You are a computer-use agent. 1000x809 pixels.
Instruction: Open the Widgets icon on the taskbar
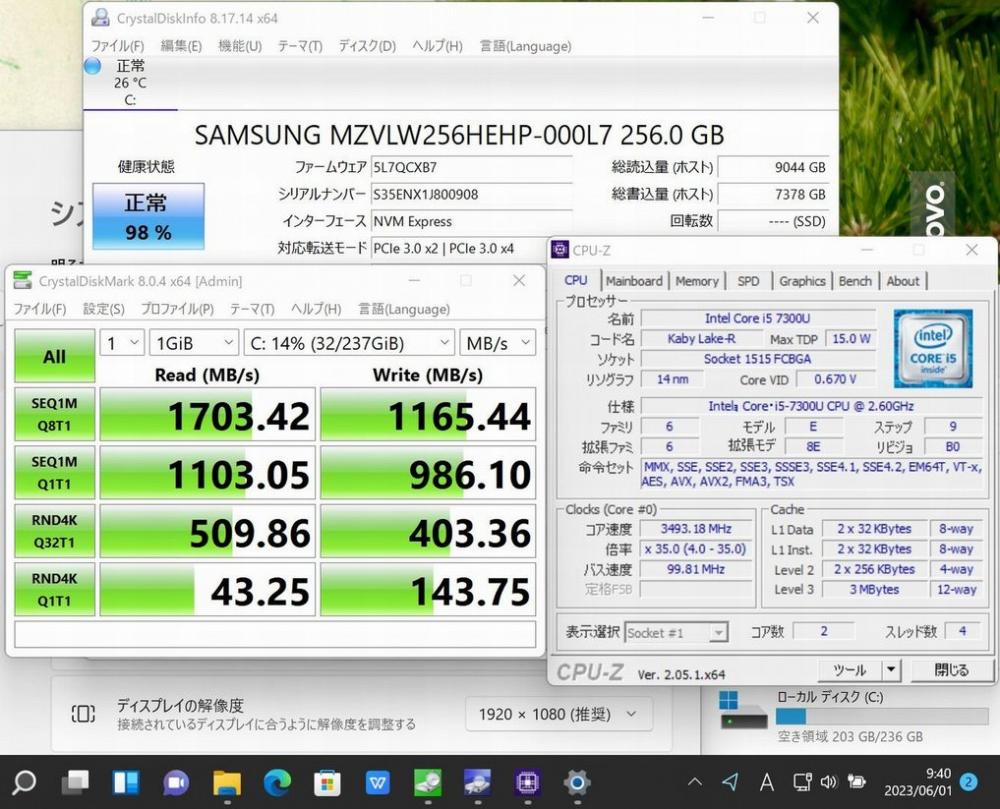[x=126, y=782]
